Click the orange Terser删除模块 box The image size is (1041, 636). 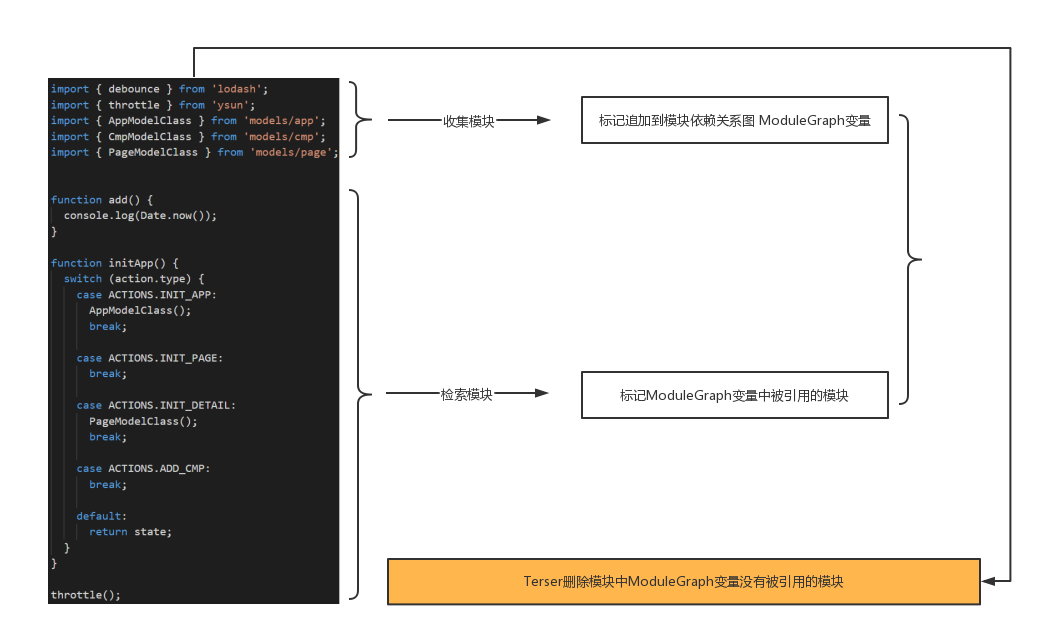pyautogui.click(x=683, y=581)
